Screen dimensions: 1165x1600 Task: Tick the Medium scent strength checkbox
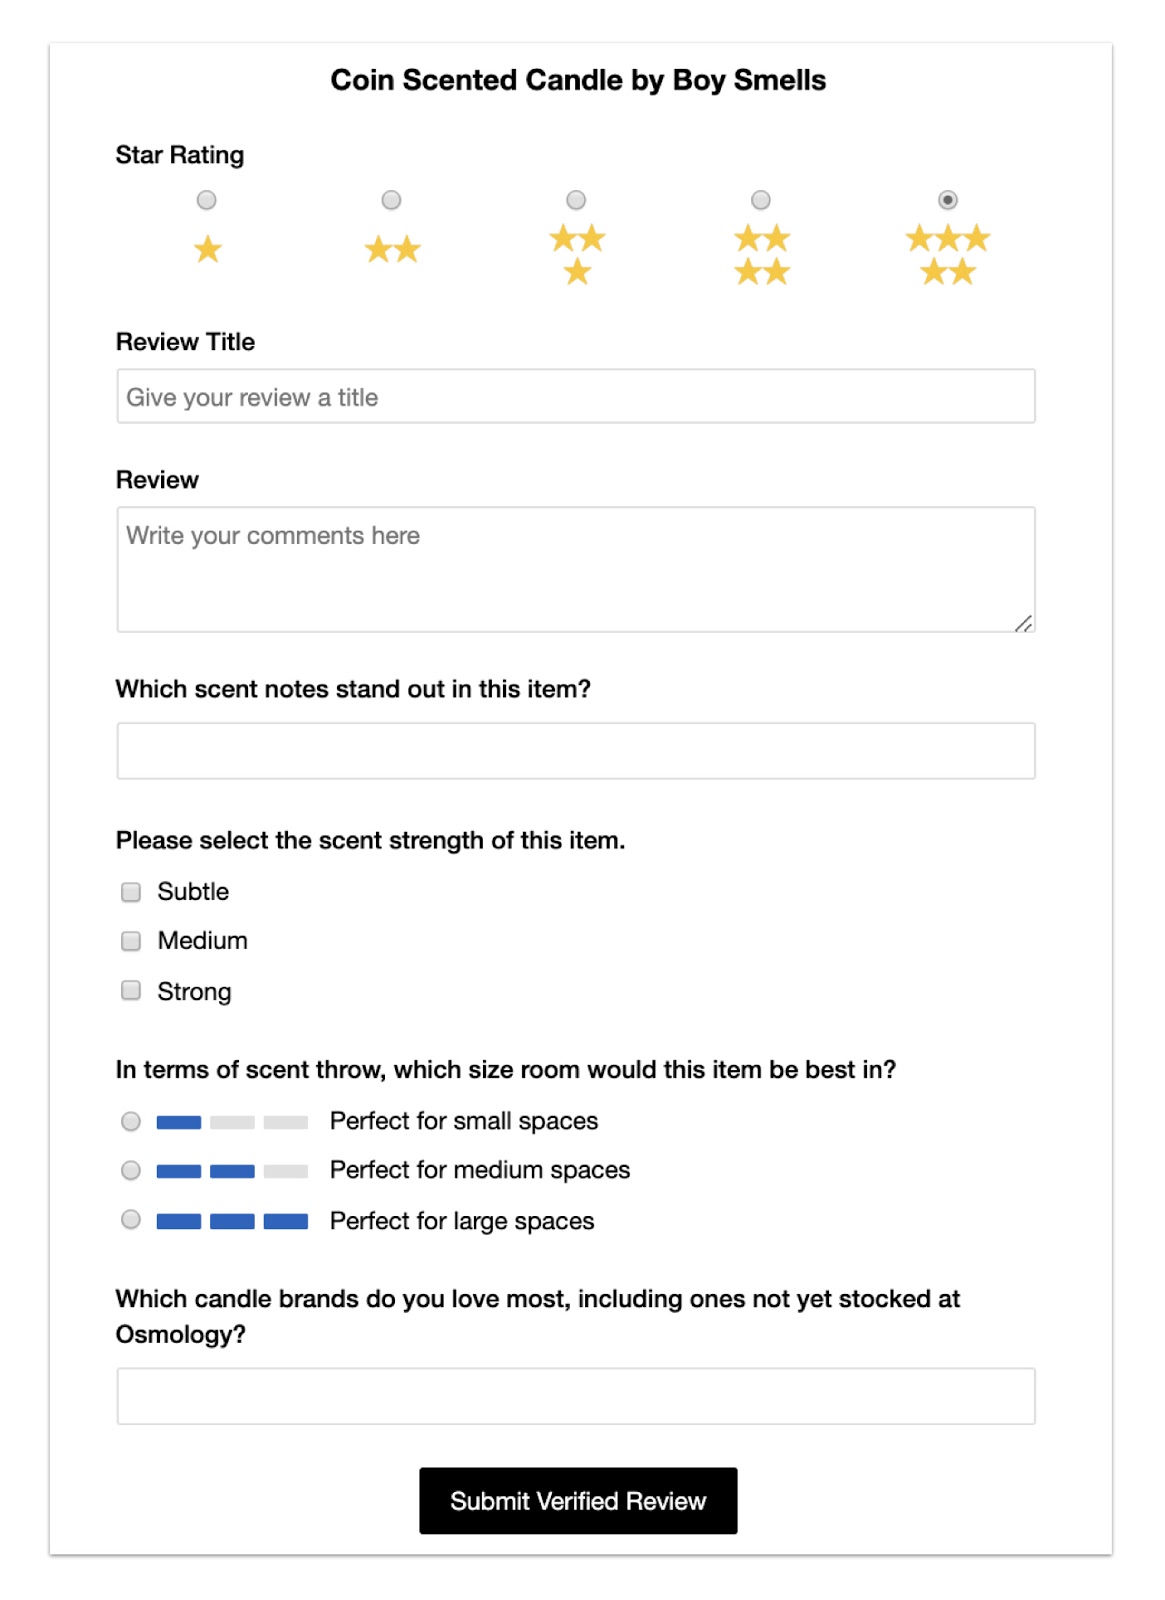point(131,941)
